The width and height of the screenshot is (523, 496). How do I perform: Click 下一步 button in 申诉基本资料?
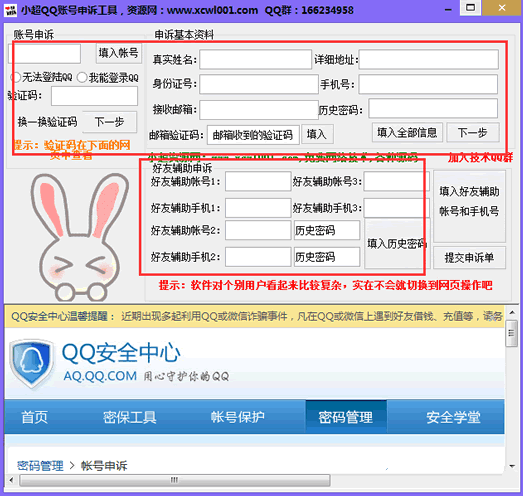473,132
